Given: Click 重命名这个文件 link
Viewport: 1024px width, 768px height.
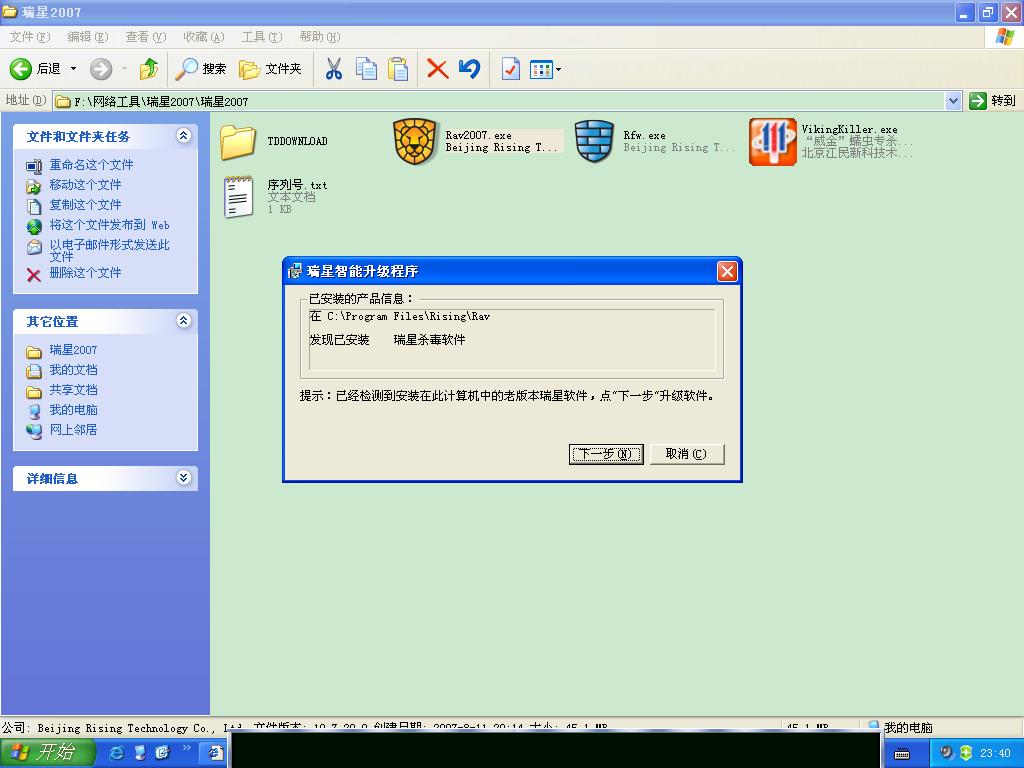Looking at the screenshot, I should tap(91, 165).
